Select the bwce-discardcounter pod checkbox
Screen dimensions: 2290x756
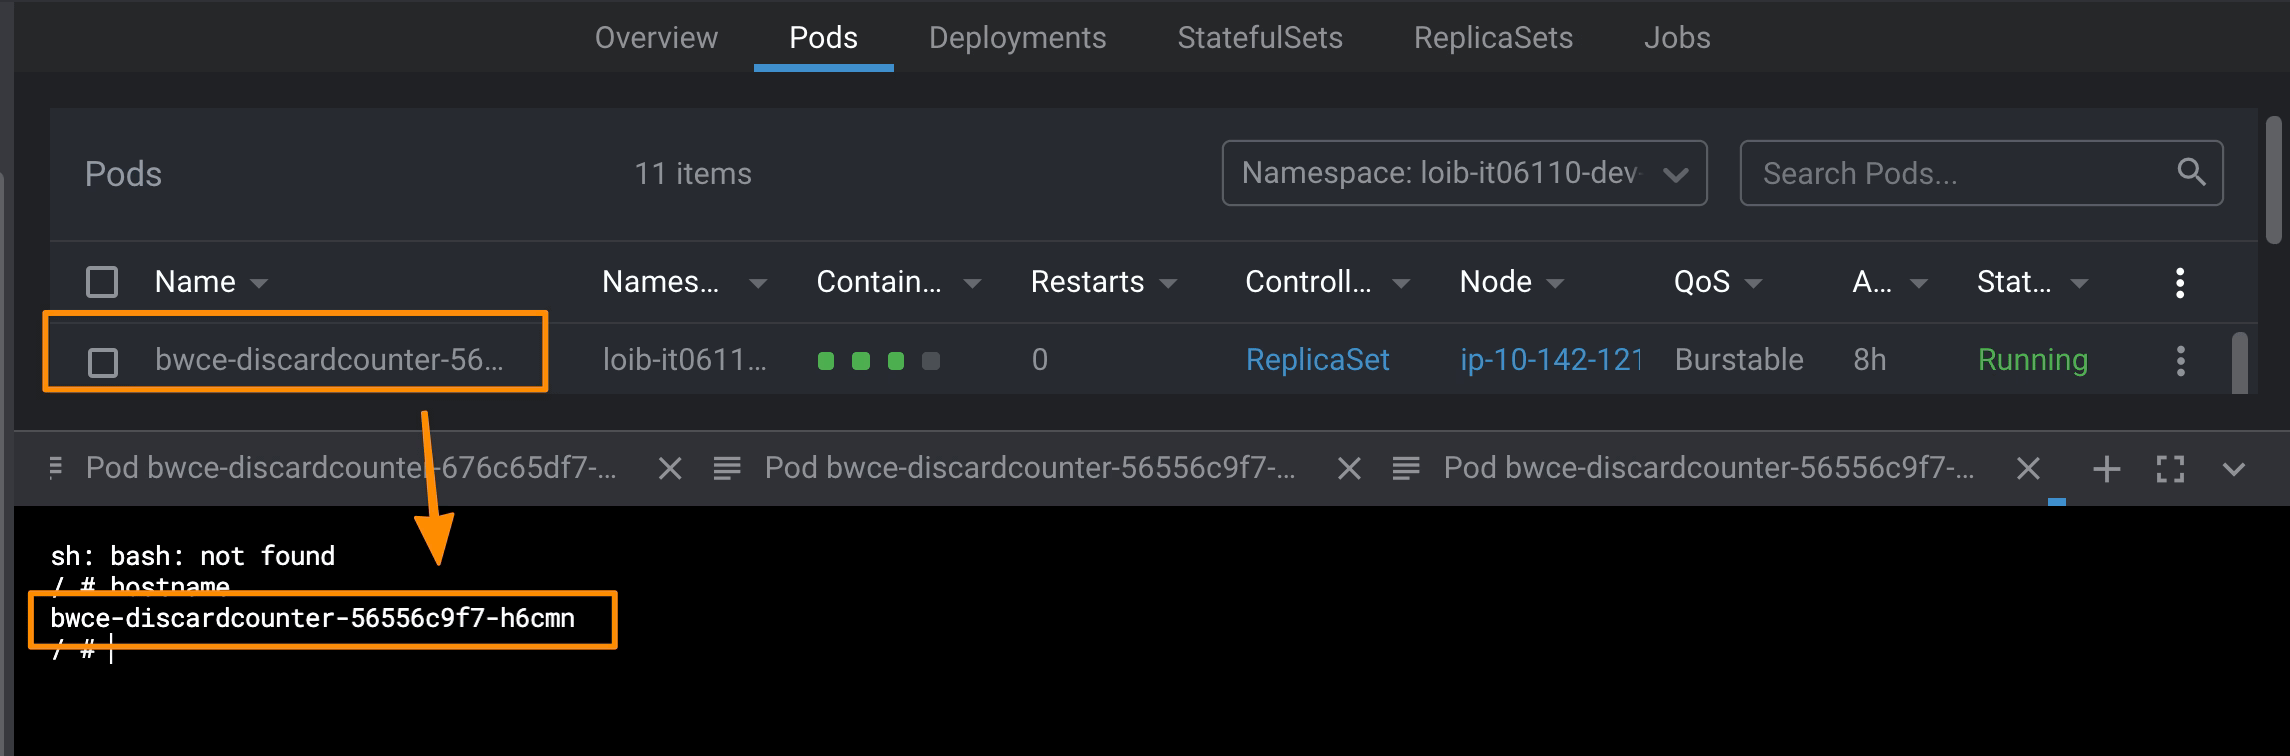click(101, 362)
